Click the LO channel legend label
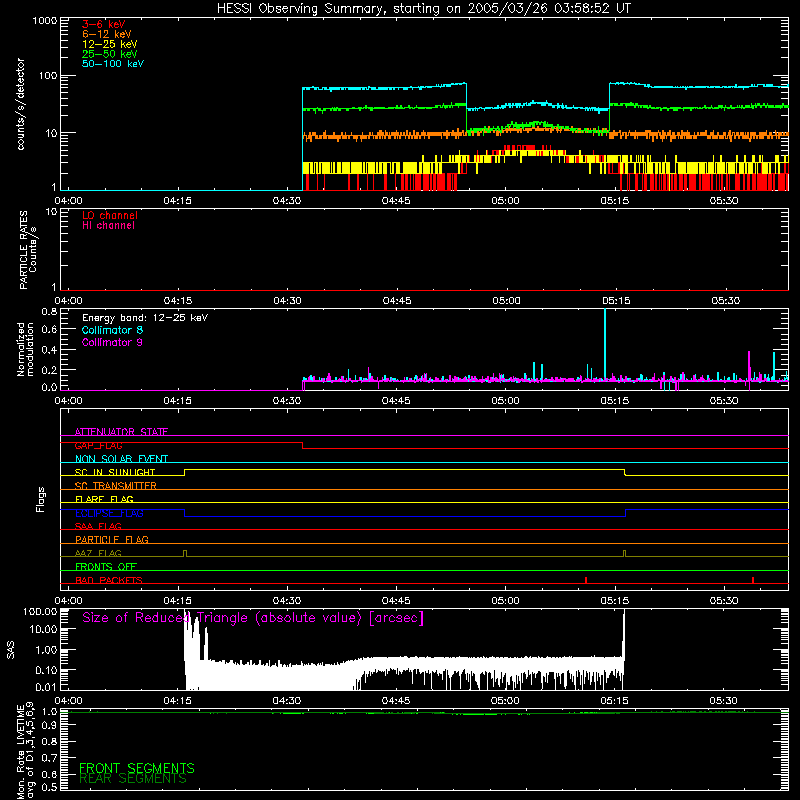This screenshot has width=800, height=800. point(110,215)
